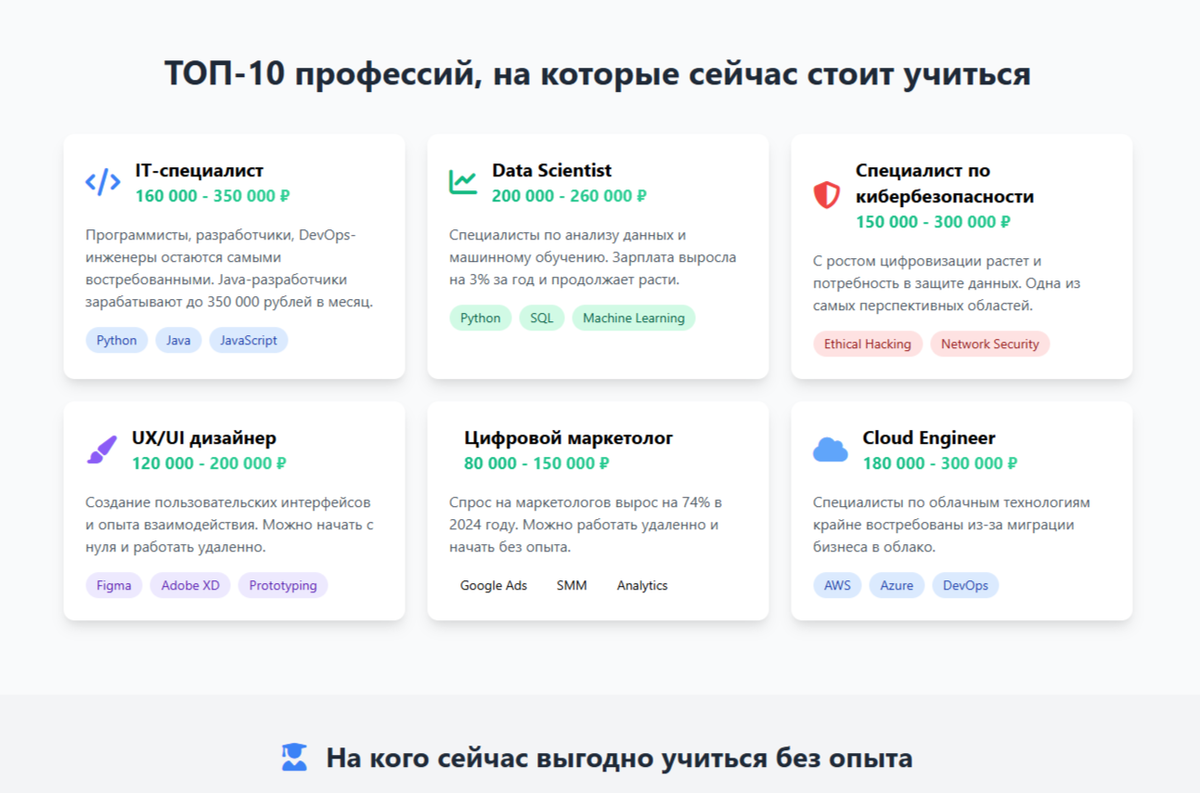Click the Data Scientist card title

[552, 170]
